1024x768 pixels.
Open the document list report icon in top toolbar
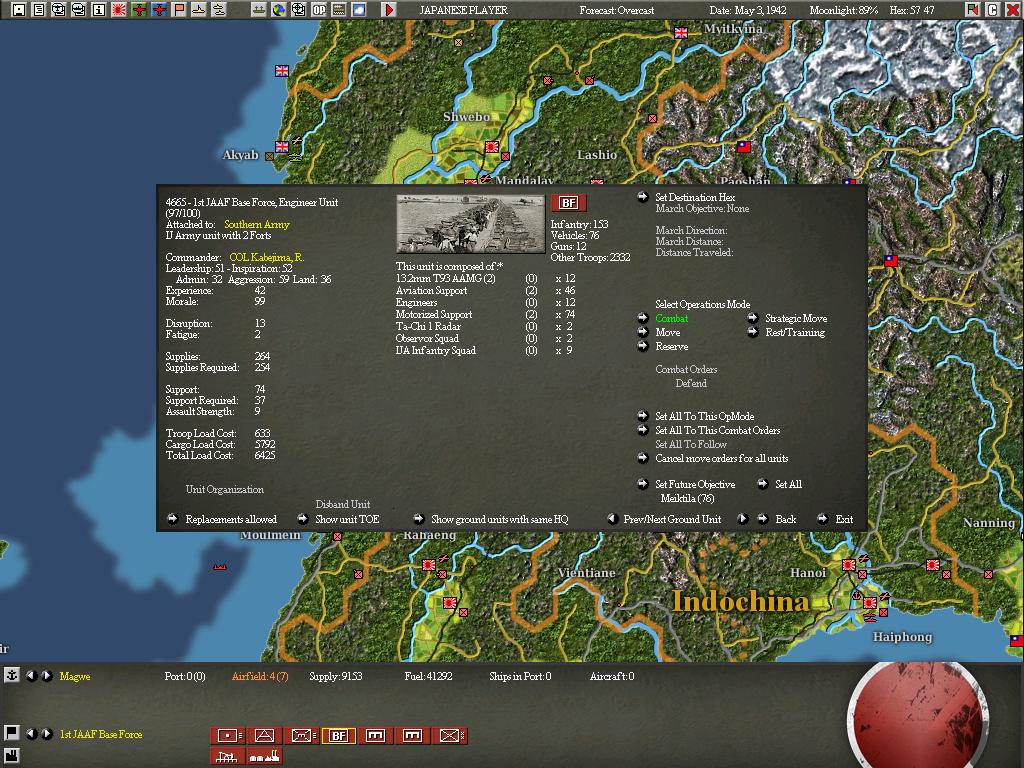click(39, 9)
